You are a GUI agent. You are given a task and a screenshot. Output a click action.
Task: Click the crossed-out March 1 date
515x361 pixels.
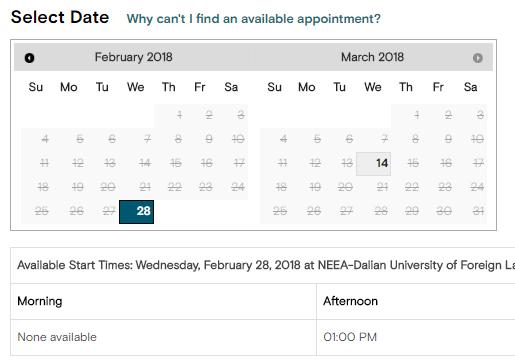417,115
